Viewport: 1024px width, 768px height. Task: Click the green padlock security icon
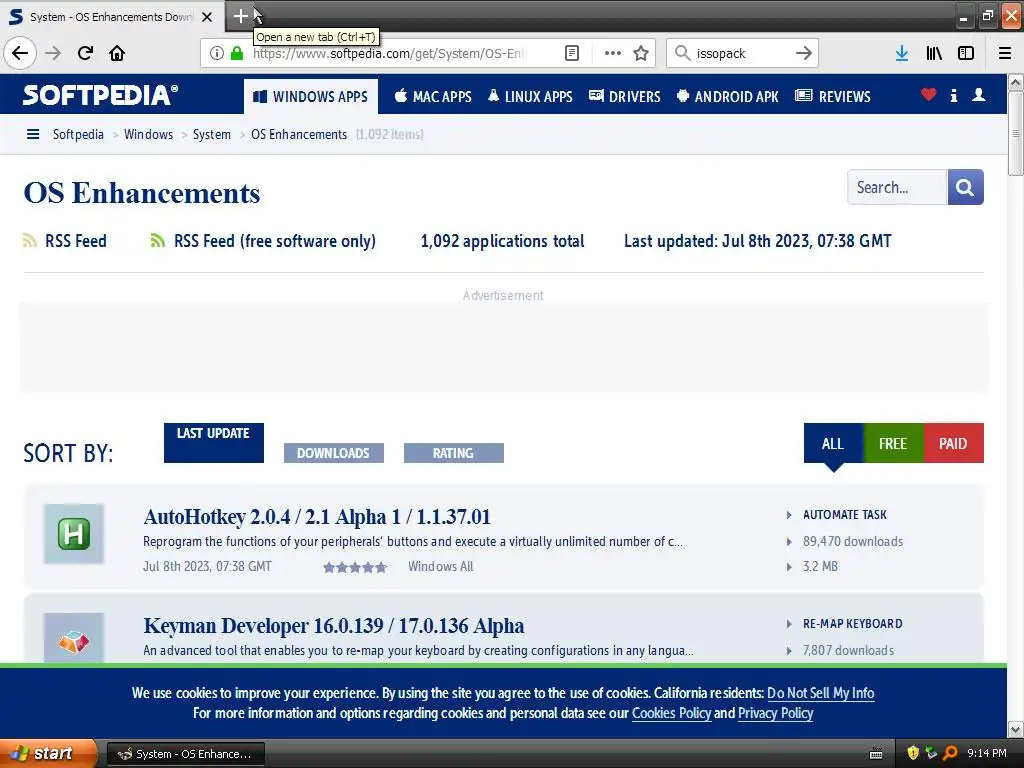coord(237,53)
